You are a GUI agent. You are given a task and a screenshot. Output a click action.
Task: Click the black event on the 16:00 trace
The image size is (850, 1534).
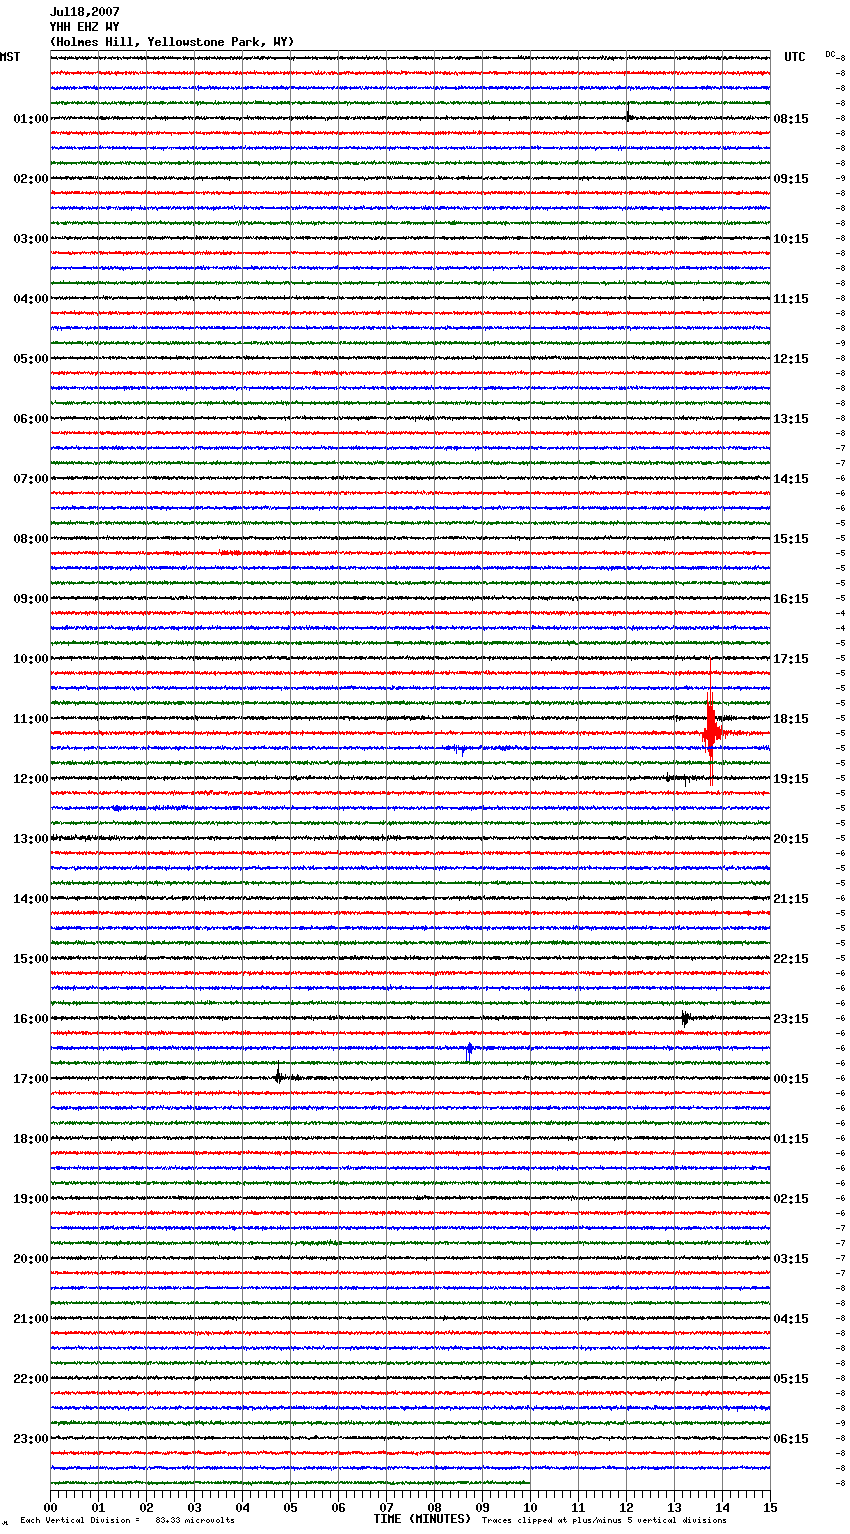tap(685, 1019)
